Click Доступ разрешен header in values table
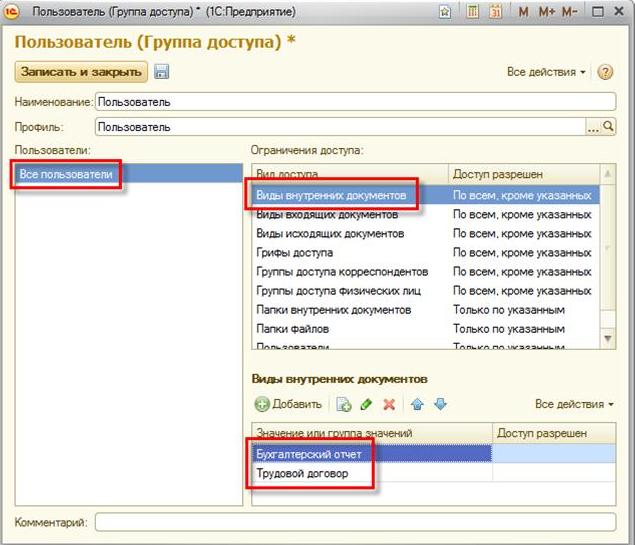Viewport: 635px width, 545px height. (554, 433)
